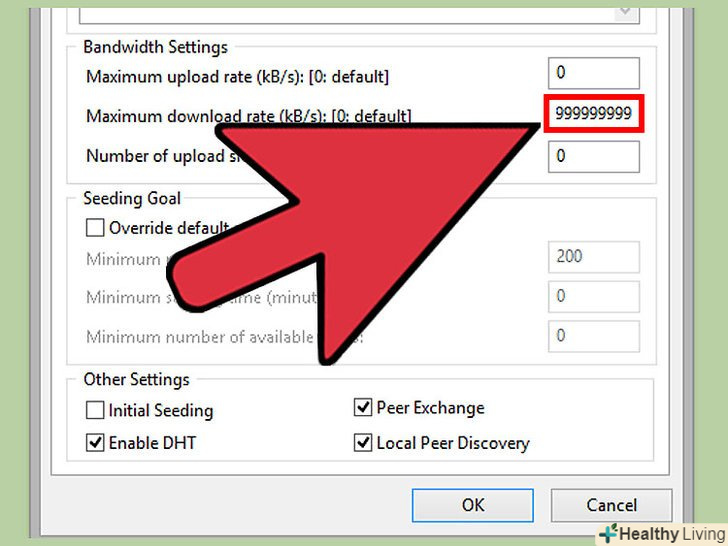The height and width of the screenshot is (546, 728).
Task: Click the Bandwidth Settings group label
Action: tap(156, 47)
